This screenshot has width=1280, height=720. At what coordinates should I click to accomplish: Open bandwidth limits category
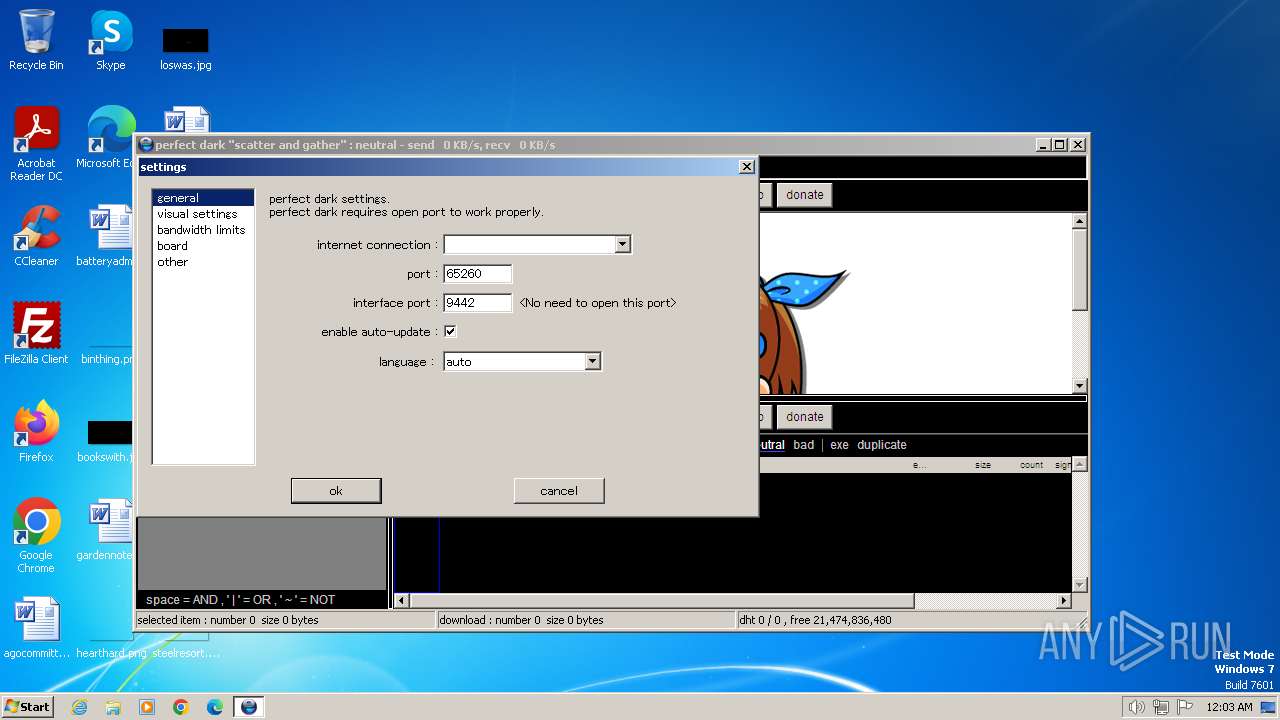pos(201,230)
